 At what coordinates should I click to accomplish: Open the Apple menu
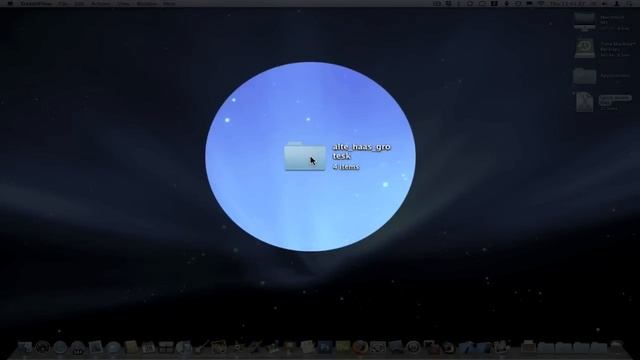[x=10, y=3]
